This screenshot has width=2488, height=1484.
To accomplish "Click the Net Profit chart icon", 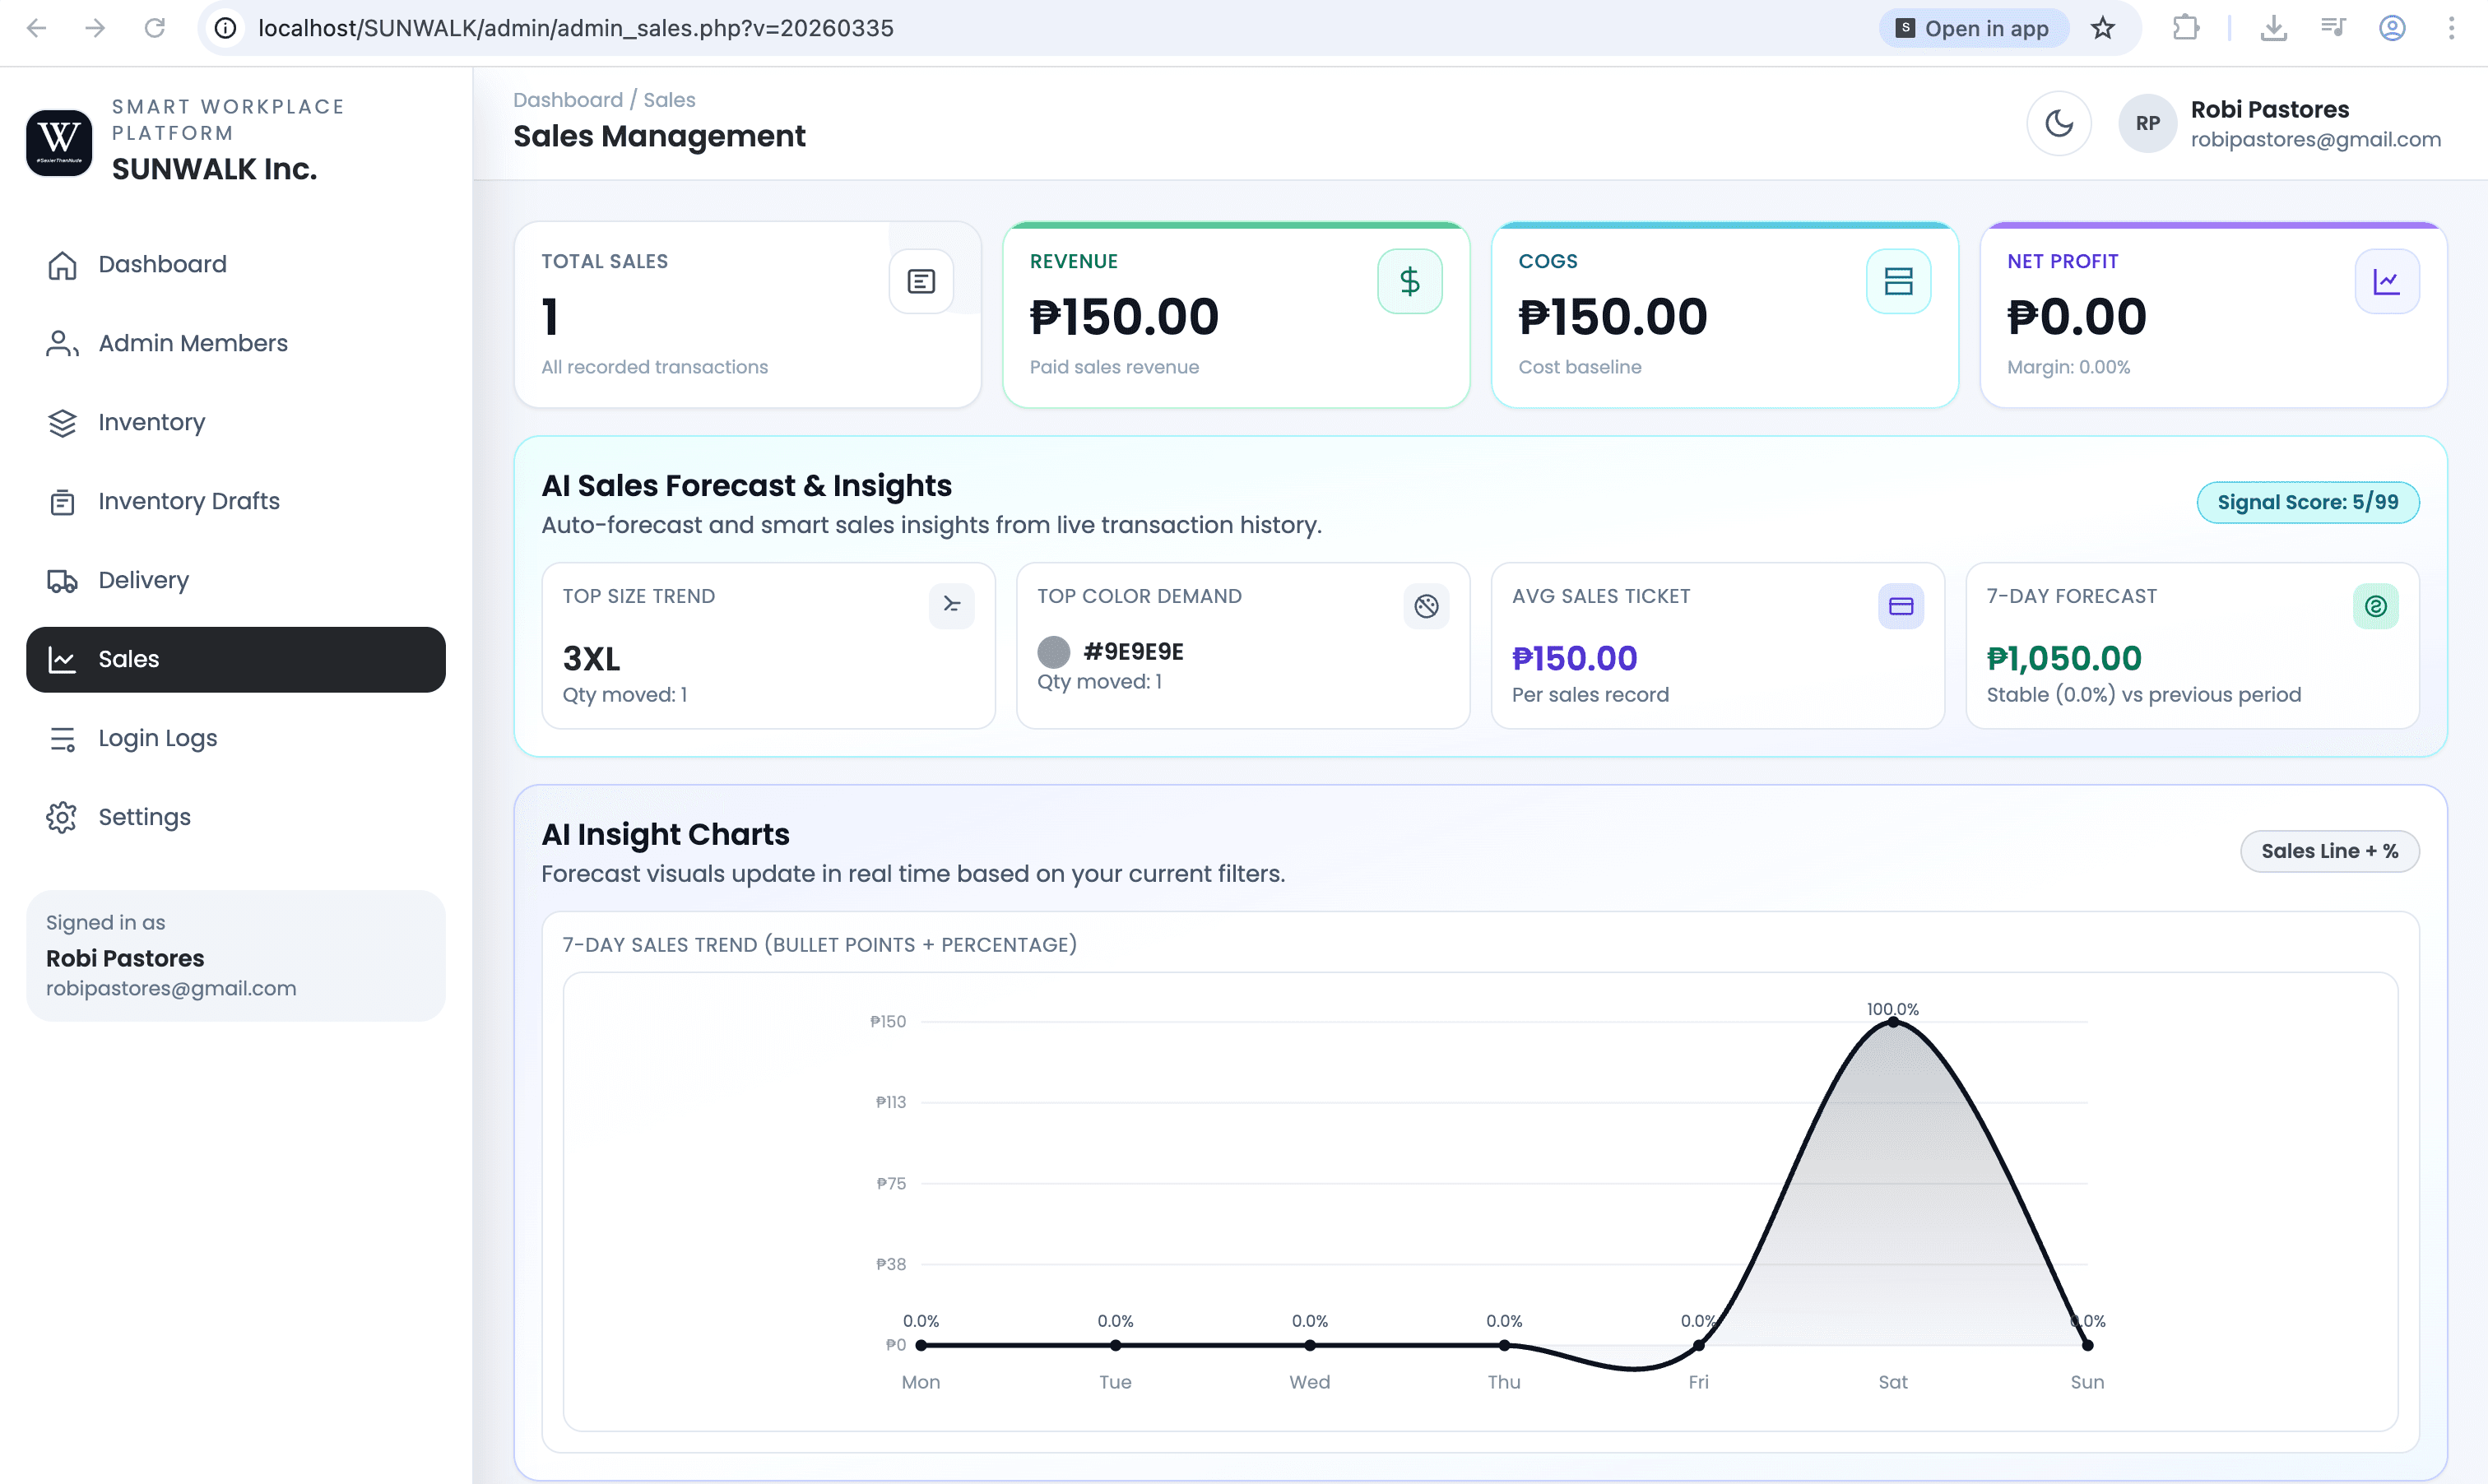I will 2387,281.
